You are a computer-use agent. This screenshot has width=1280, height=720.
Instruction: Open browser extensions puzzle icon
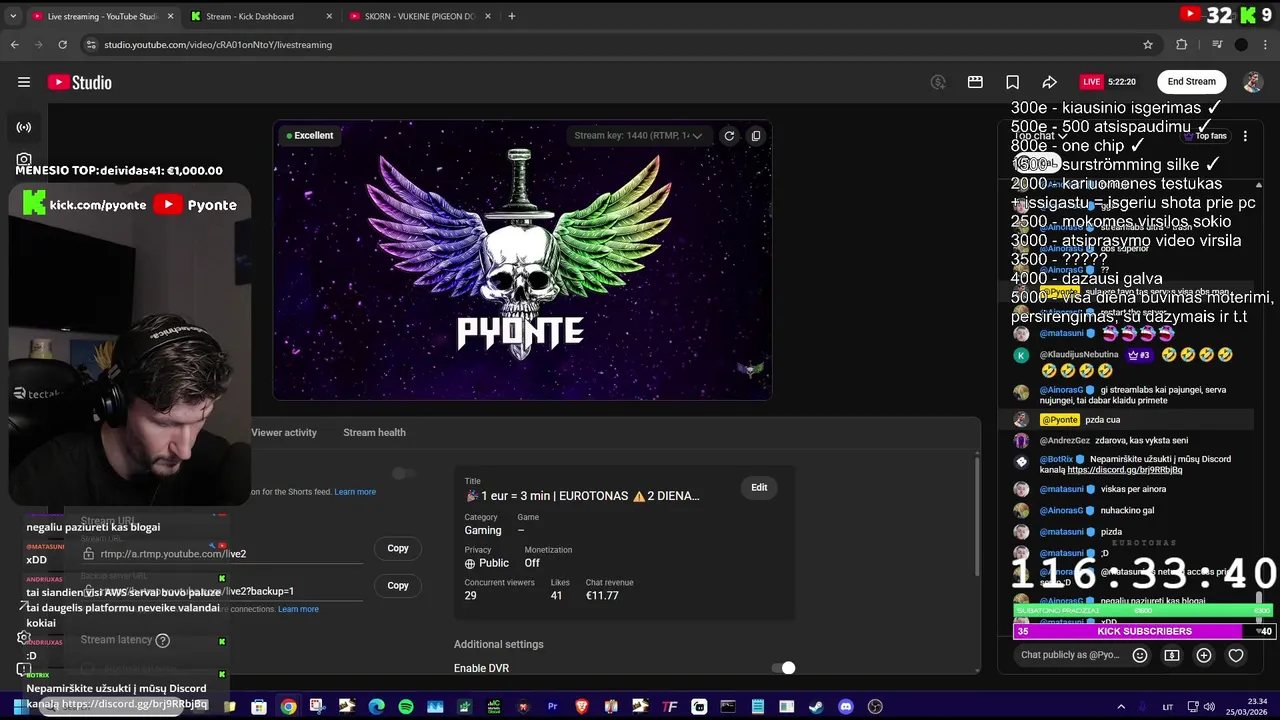(1182, 44)
